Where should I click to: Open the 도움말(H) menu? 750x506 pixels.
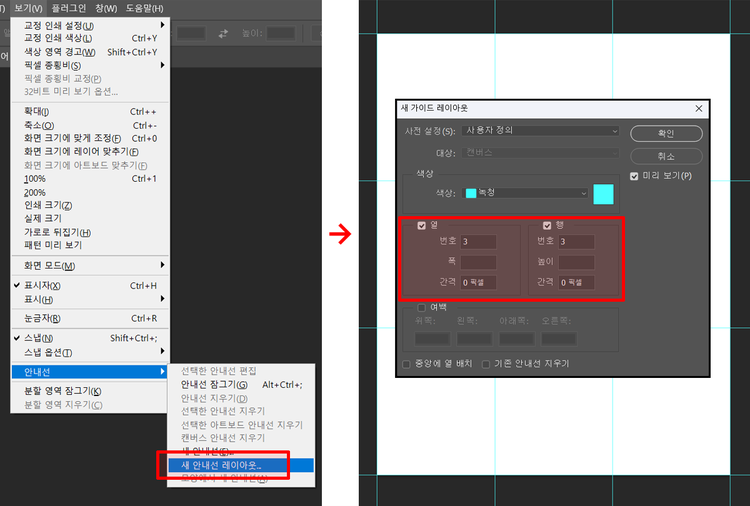coord(144,8)
